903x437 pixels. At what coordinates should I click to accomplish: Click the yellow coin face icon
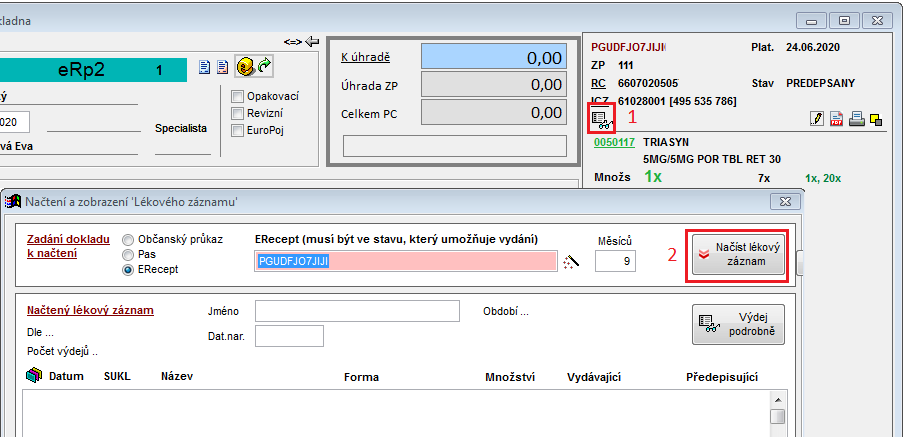244,67
